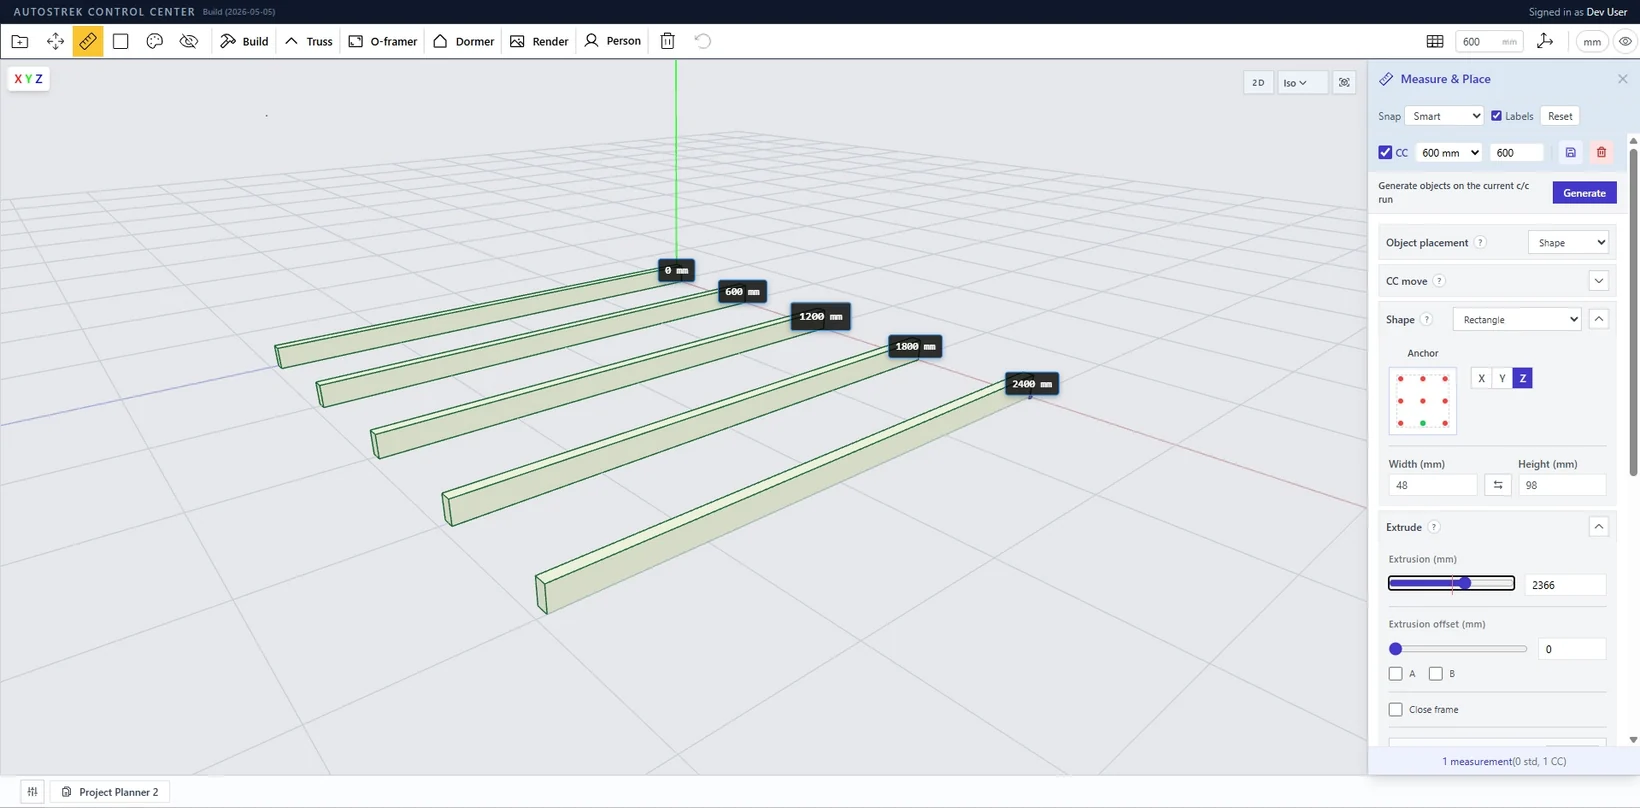
Task: Click the Extrusion offset slider handle
Action: click(1396, 649)
